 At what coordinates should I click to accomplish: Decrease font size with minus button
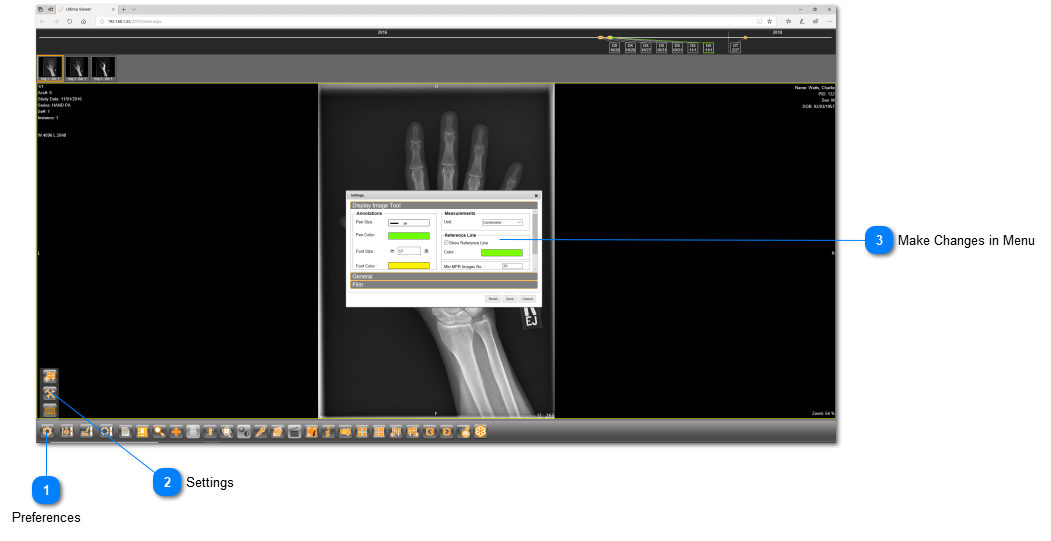pos(392,251)
